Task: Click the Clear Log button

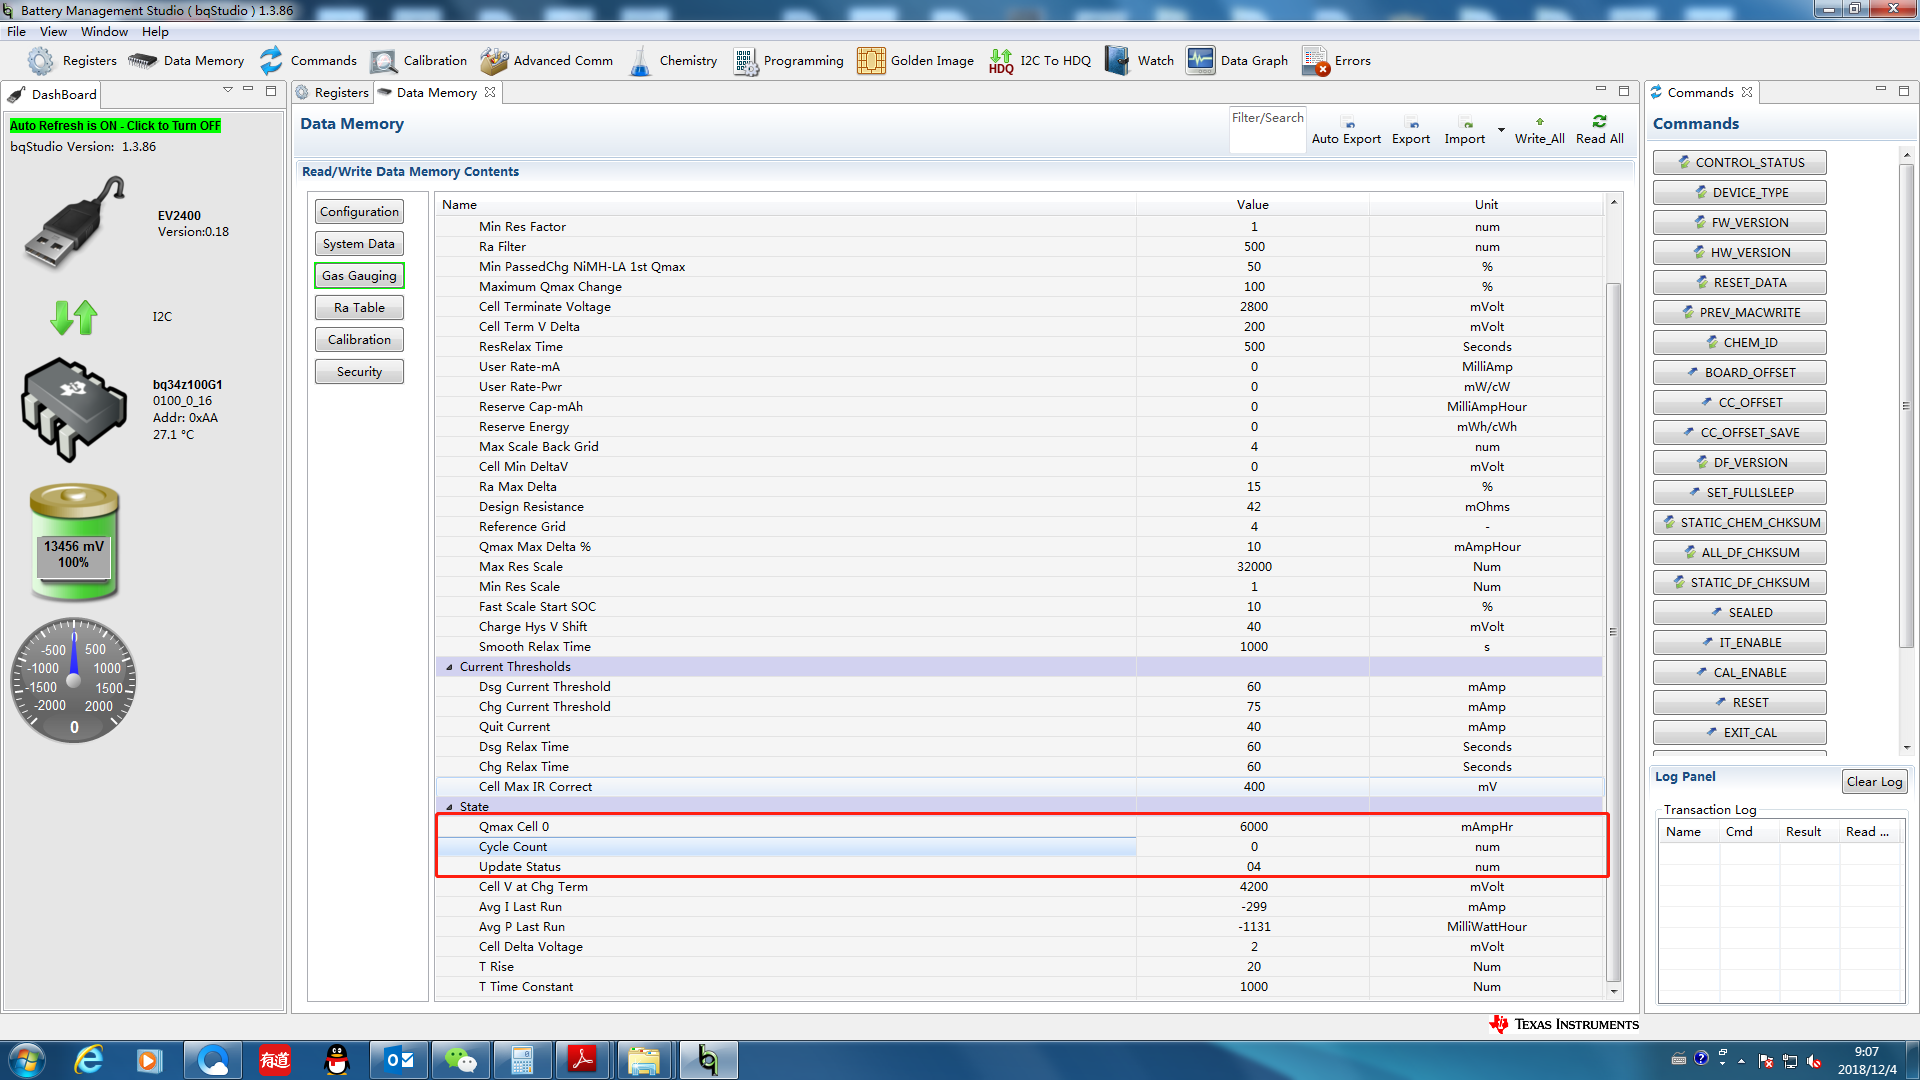Action: (1874, 782)
